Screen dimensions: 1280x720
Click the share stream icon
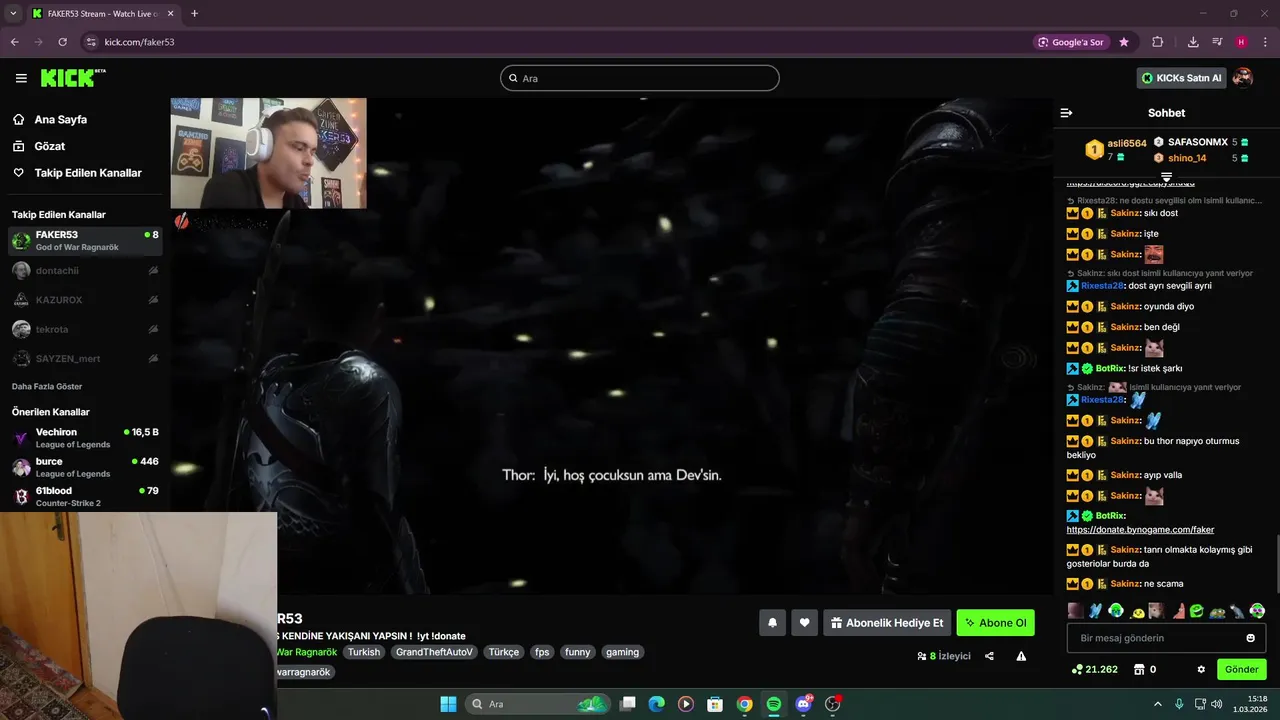(989, 656)
